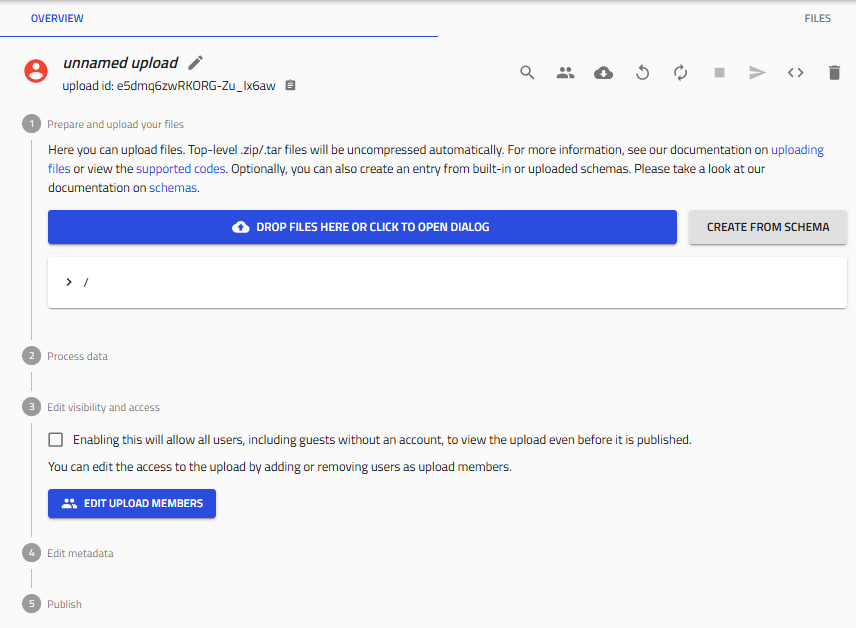Download the upload files with cloud icon
This screenshot has width=856, height=628.
pos(603,72)
